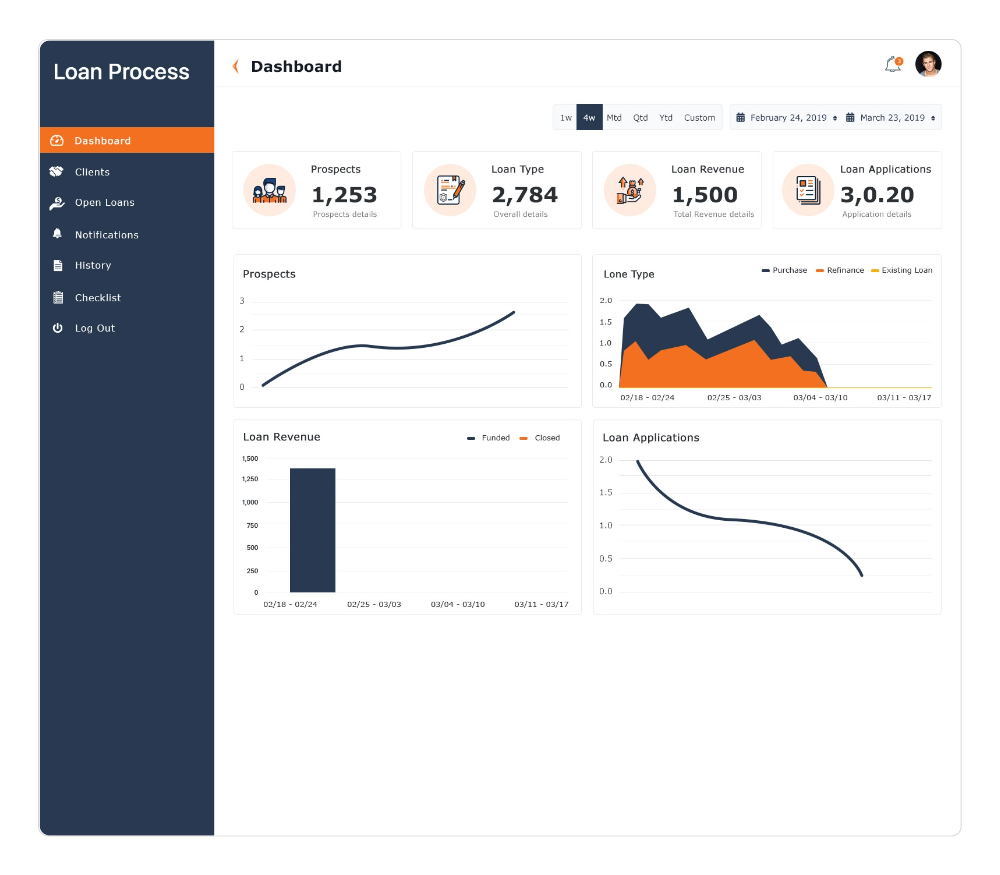This screenshot has width=1000, height=875.
Task: Select the 1w time range button
Action: click(565, 118)
